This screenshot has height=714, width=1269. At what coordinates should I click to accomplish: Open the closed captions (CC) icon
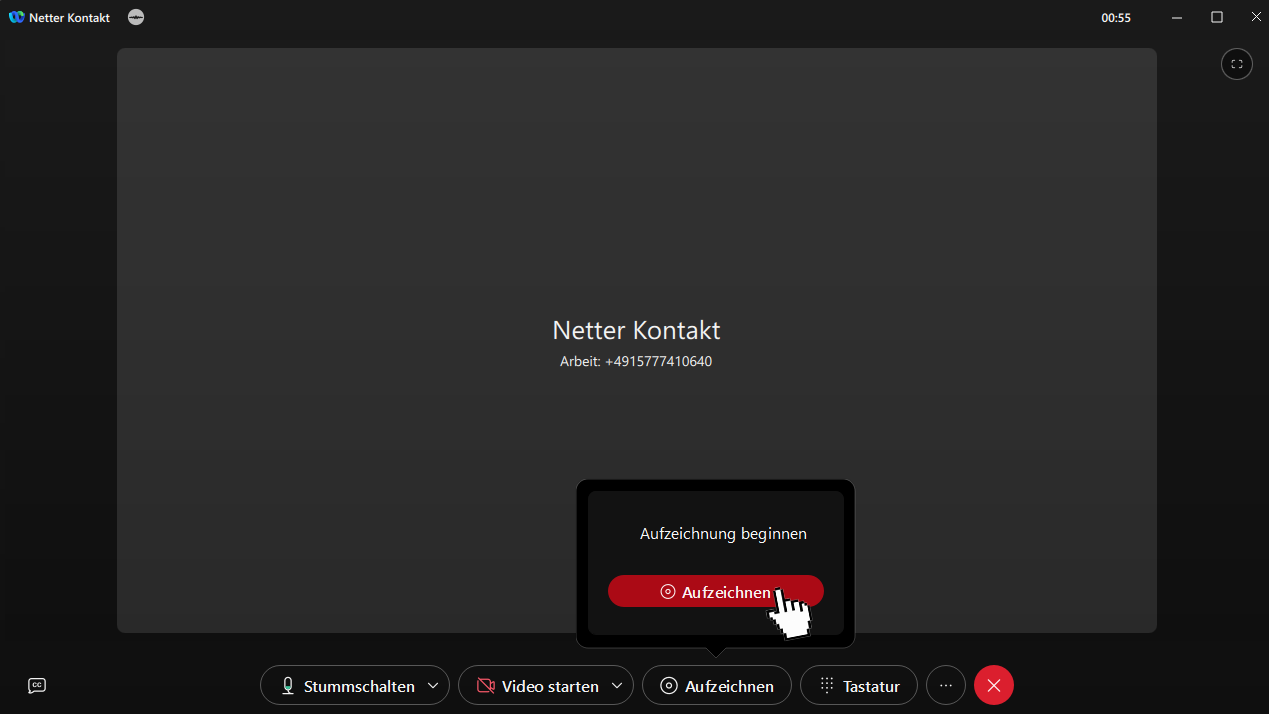pos(37,685)
